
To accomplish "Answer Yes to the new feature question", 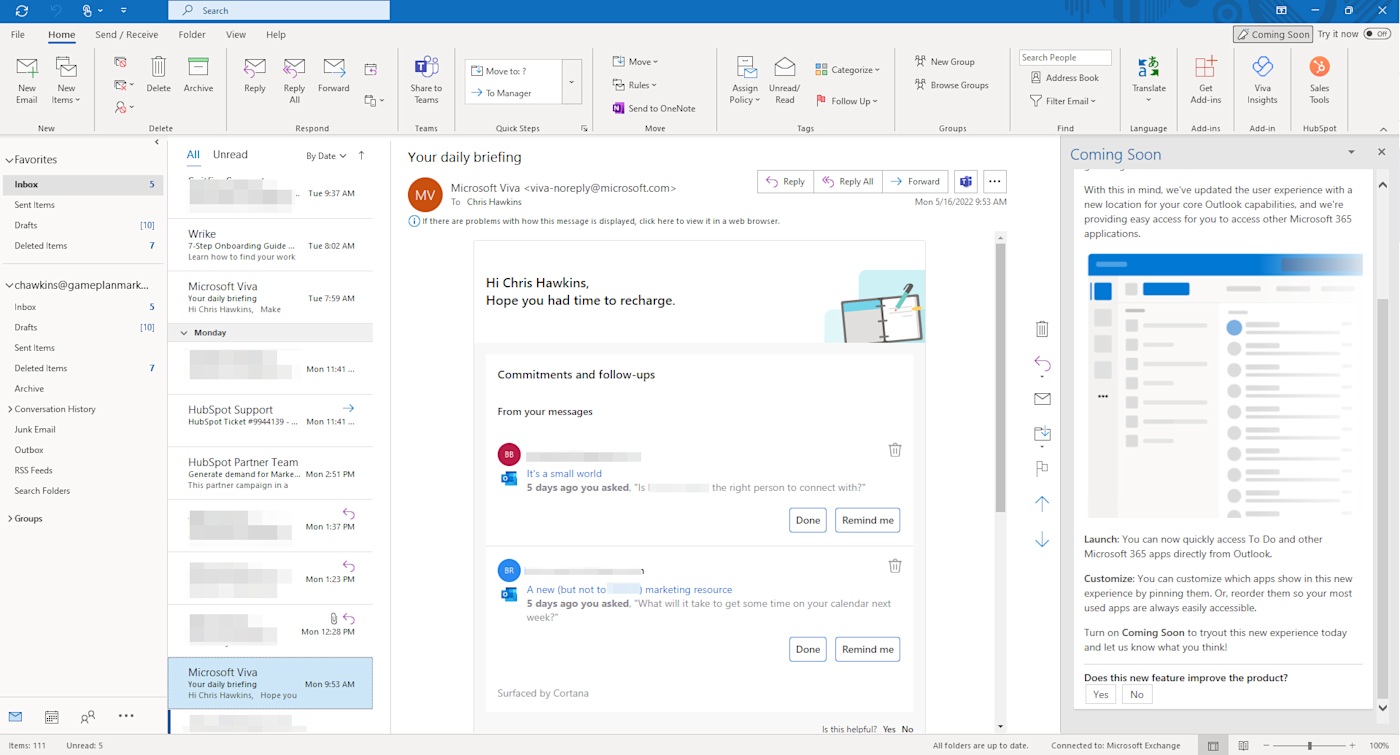I will click(1101, 694).
